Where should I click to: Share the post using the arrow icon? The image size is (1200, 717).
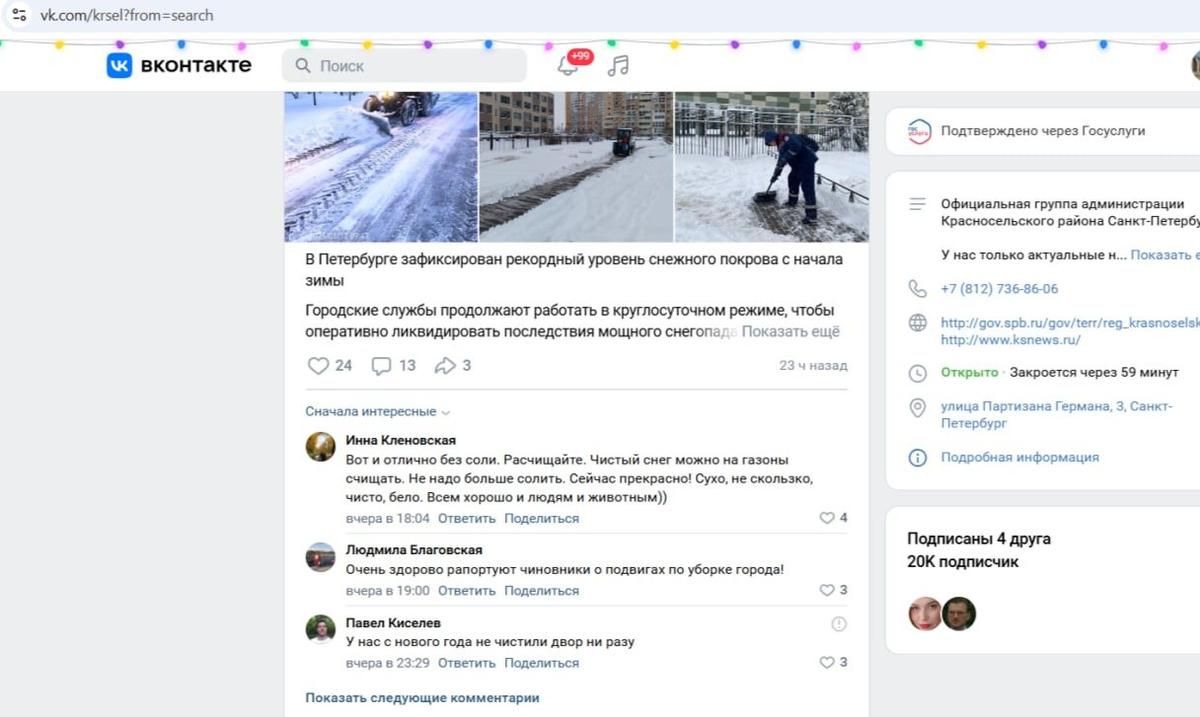[x=441, y=365]
